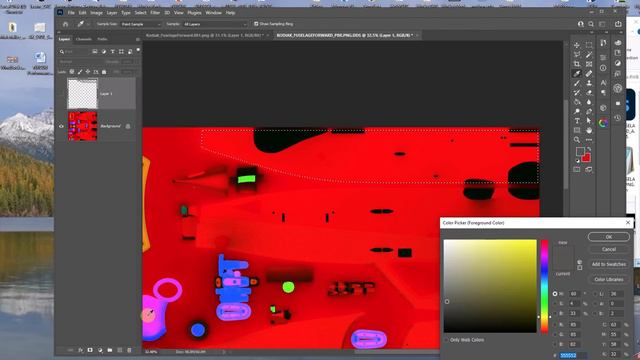This screenshot has height=360, width=640.
Task: Click the delete layer trash icon
Action: 129,350
